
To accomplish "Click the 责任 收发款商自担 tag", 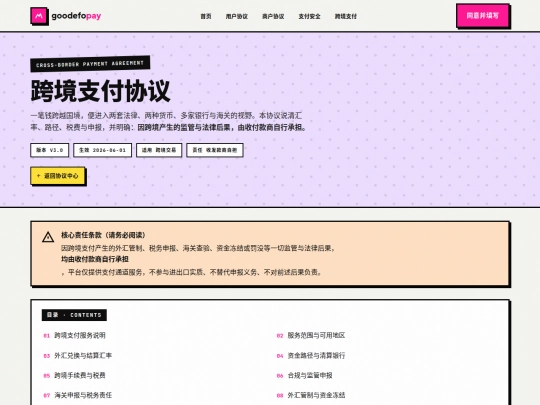I will point(215,150).
